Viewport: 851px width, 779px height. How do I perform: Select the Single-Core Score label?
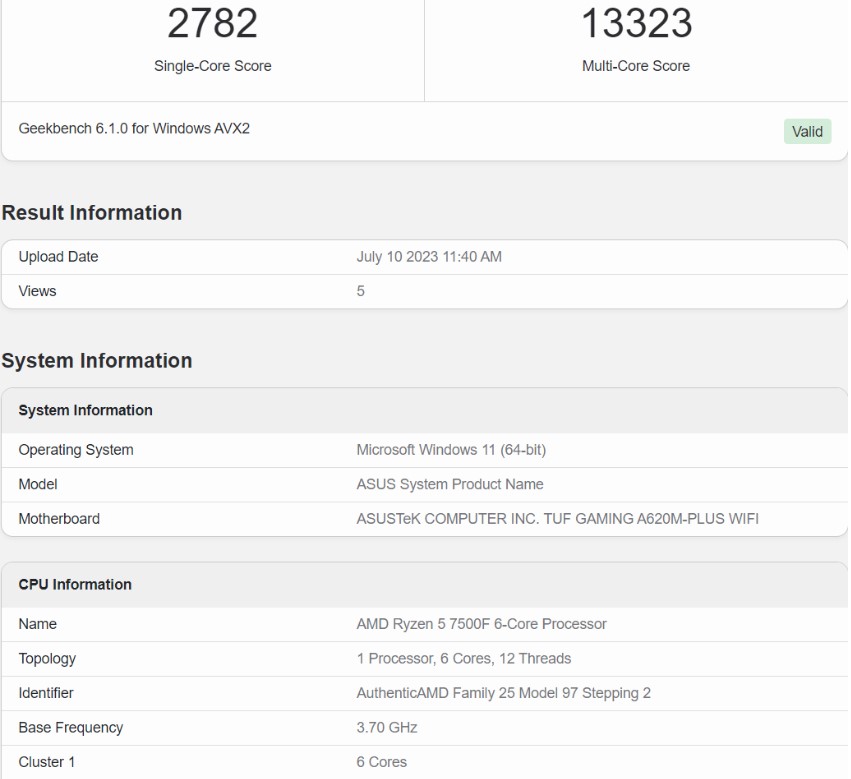click(x=212, y=66)
